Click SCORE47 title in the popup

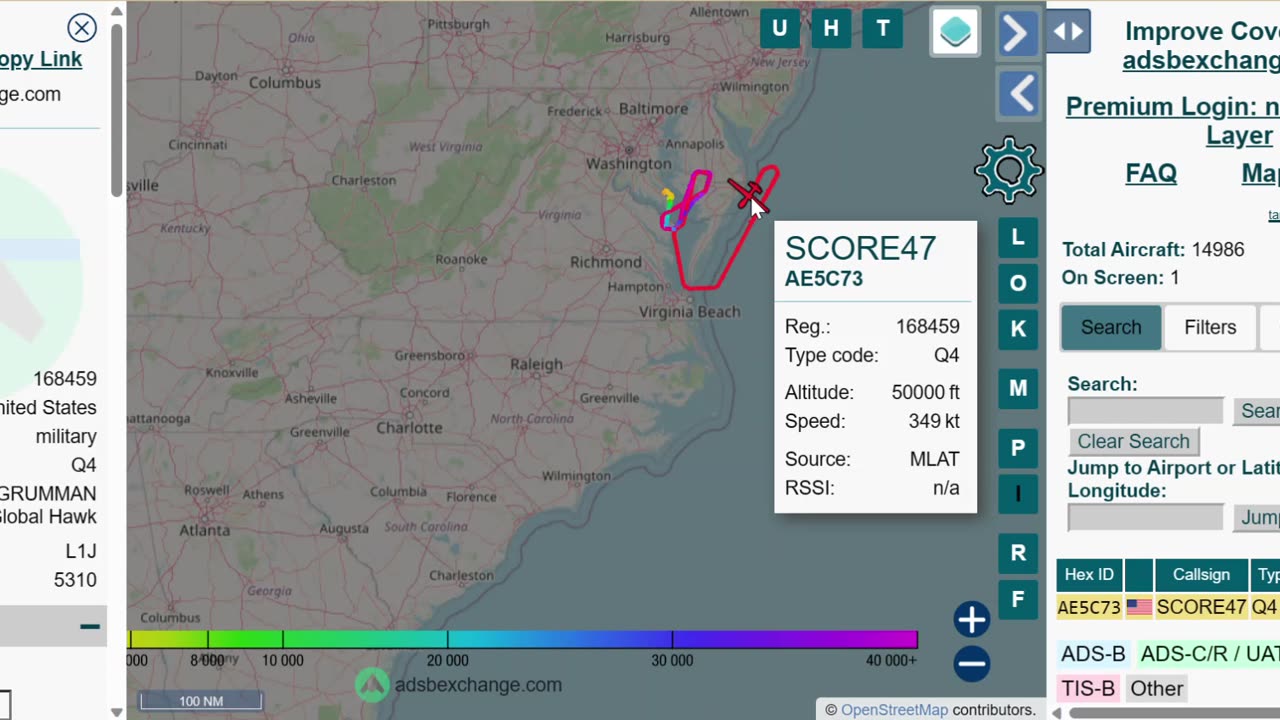click(x=860, y=248)
